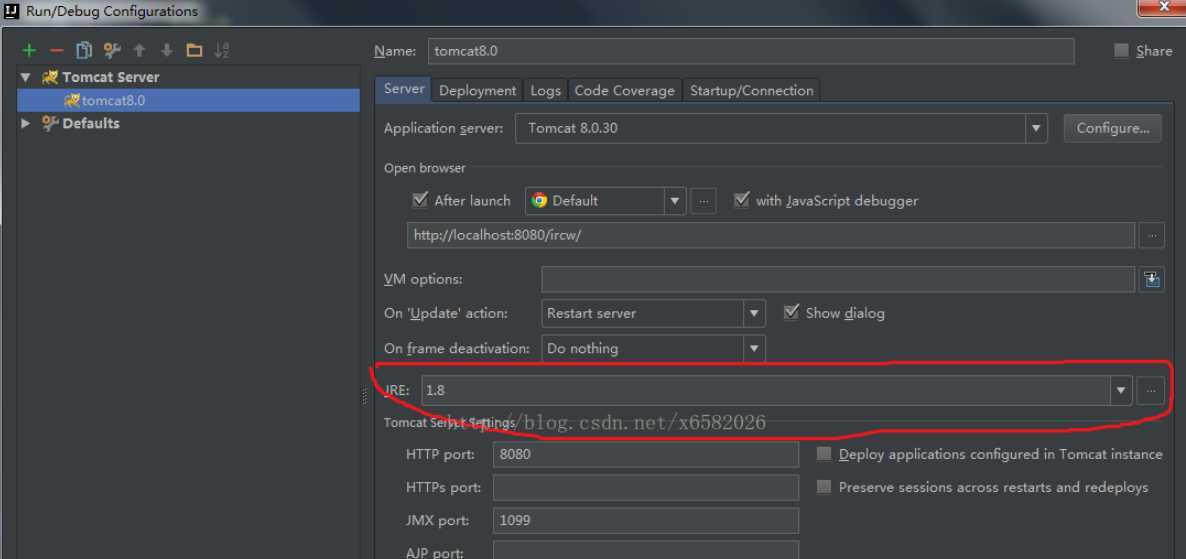Add a new configuration with the plus icon

[29, 51]
